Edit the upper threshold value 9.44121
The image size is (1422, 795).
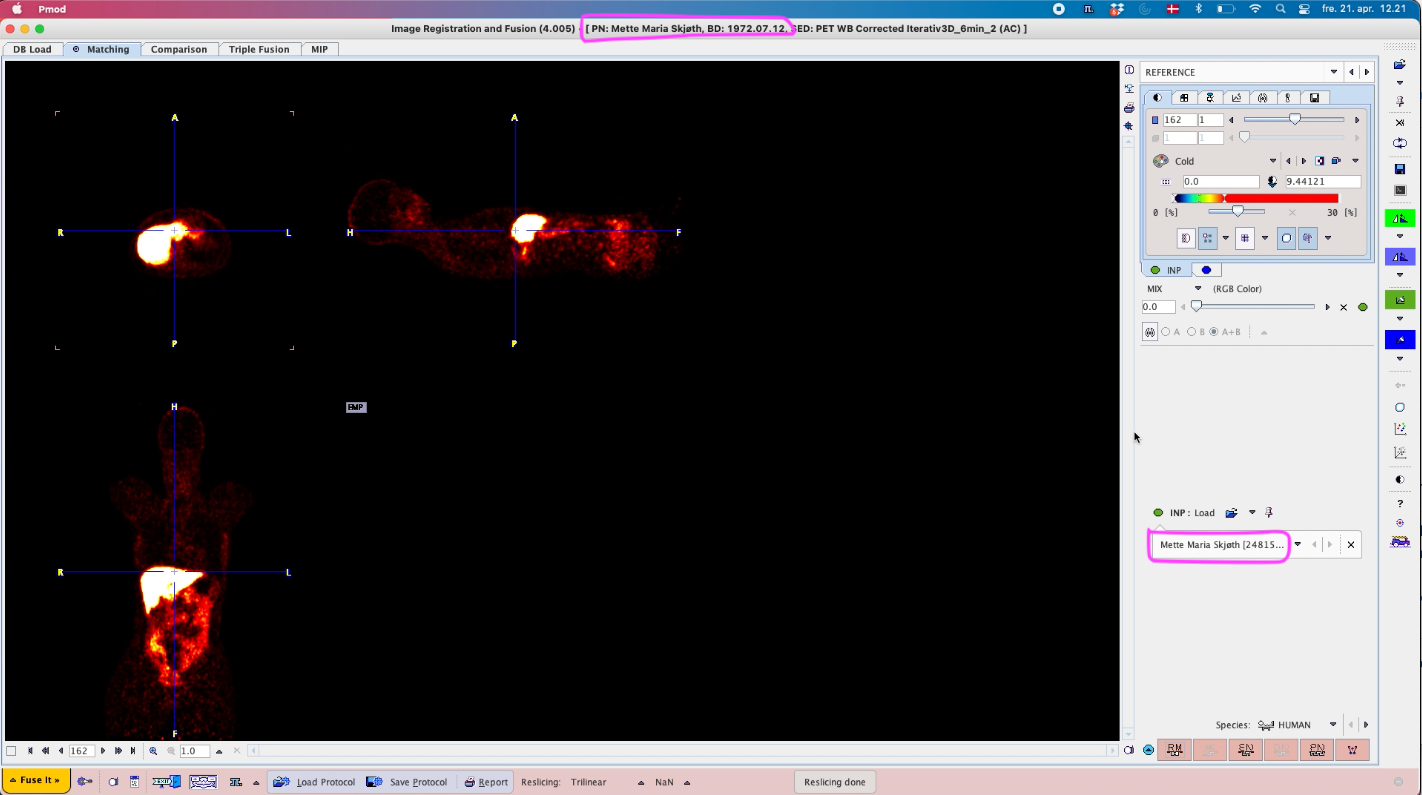(x=1322, y=182)
